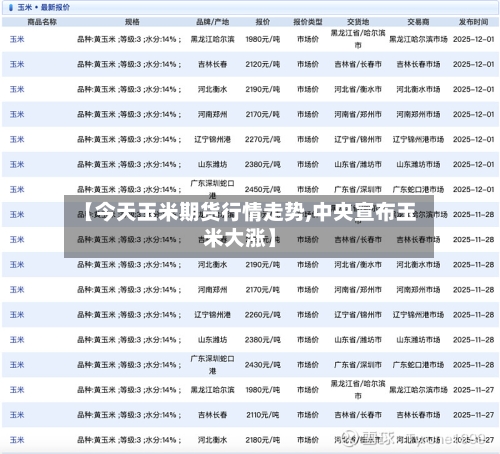This screenshot has height=454, width=500.
Task: Open 玉米 link in 山东潍坊 2025-12-01 row
Action: point(17,164)
